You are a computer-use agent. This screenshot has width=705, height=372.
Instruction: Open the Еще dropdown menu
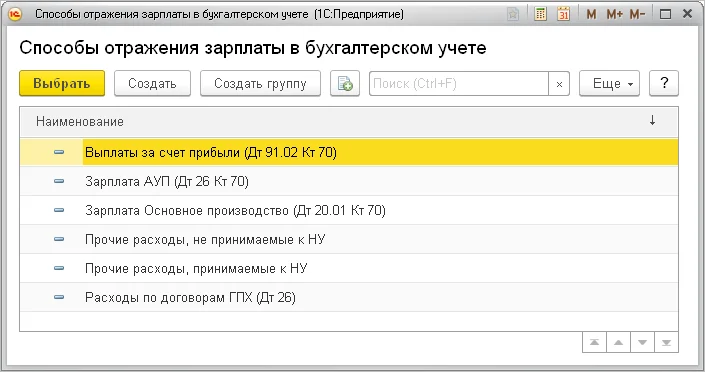click(x=610, y=83)
